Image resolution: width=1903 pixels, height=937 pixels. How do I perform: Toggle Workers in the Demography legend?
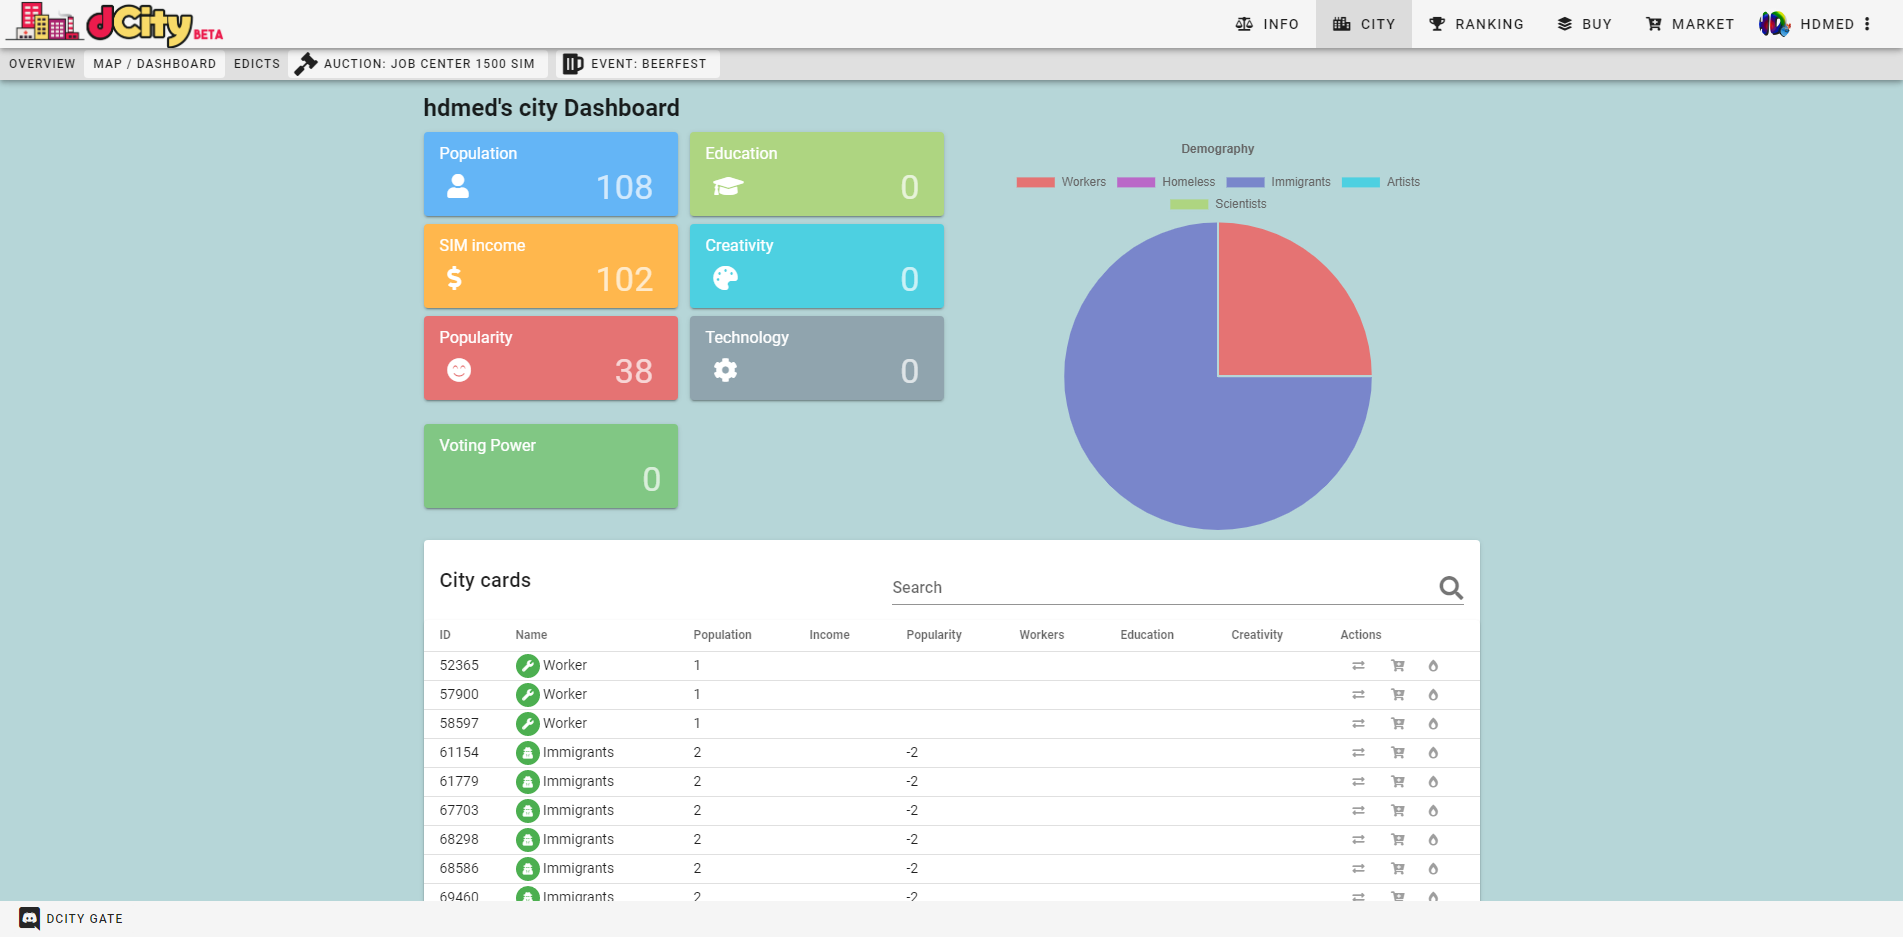pos(1061,182)
